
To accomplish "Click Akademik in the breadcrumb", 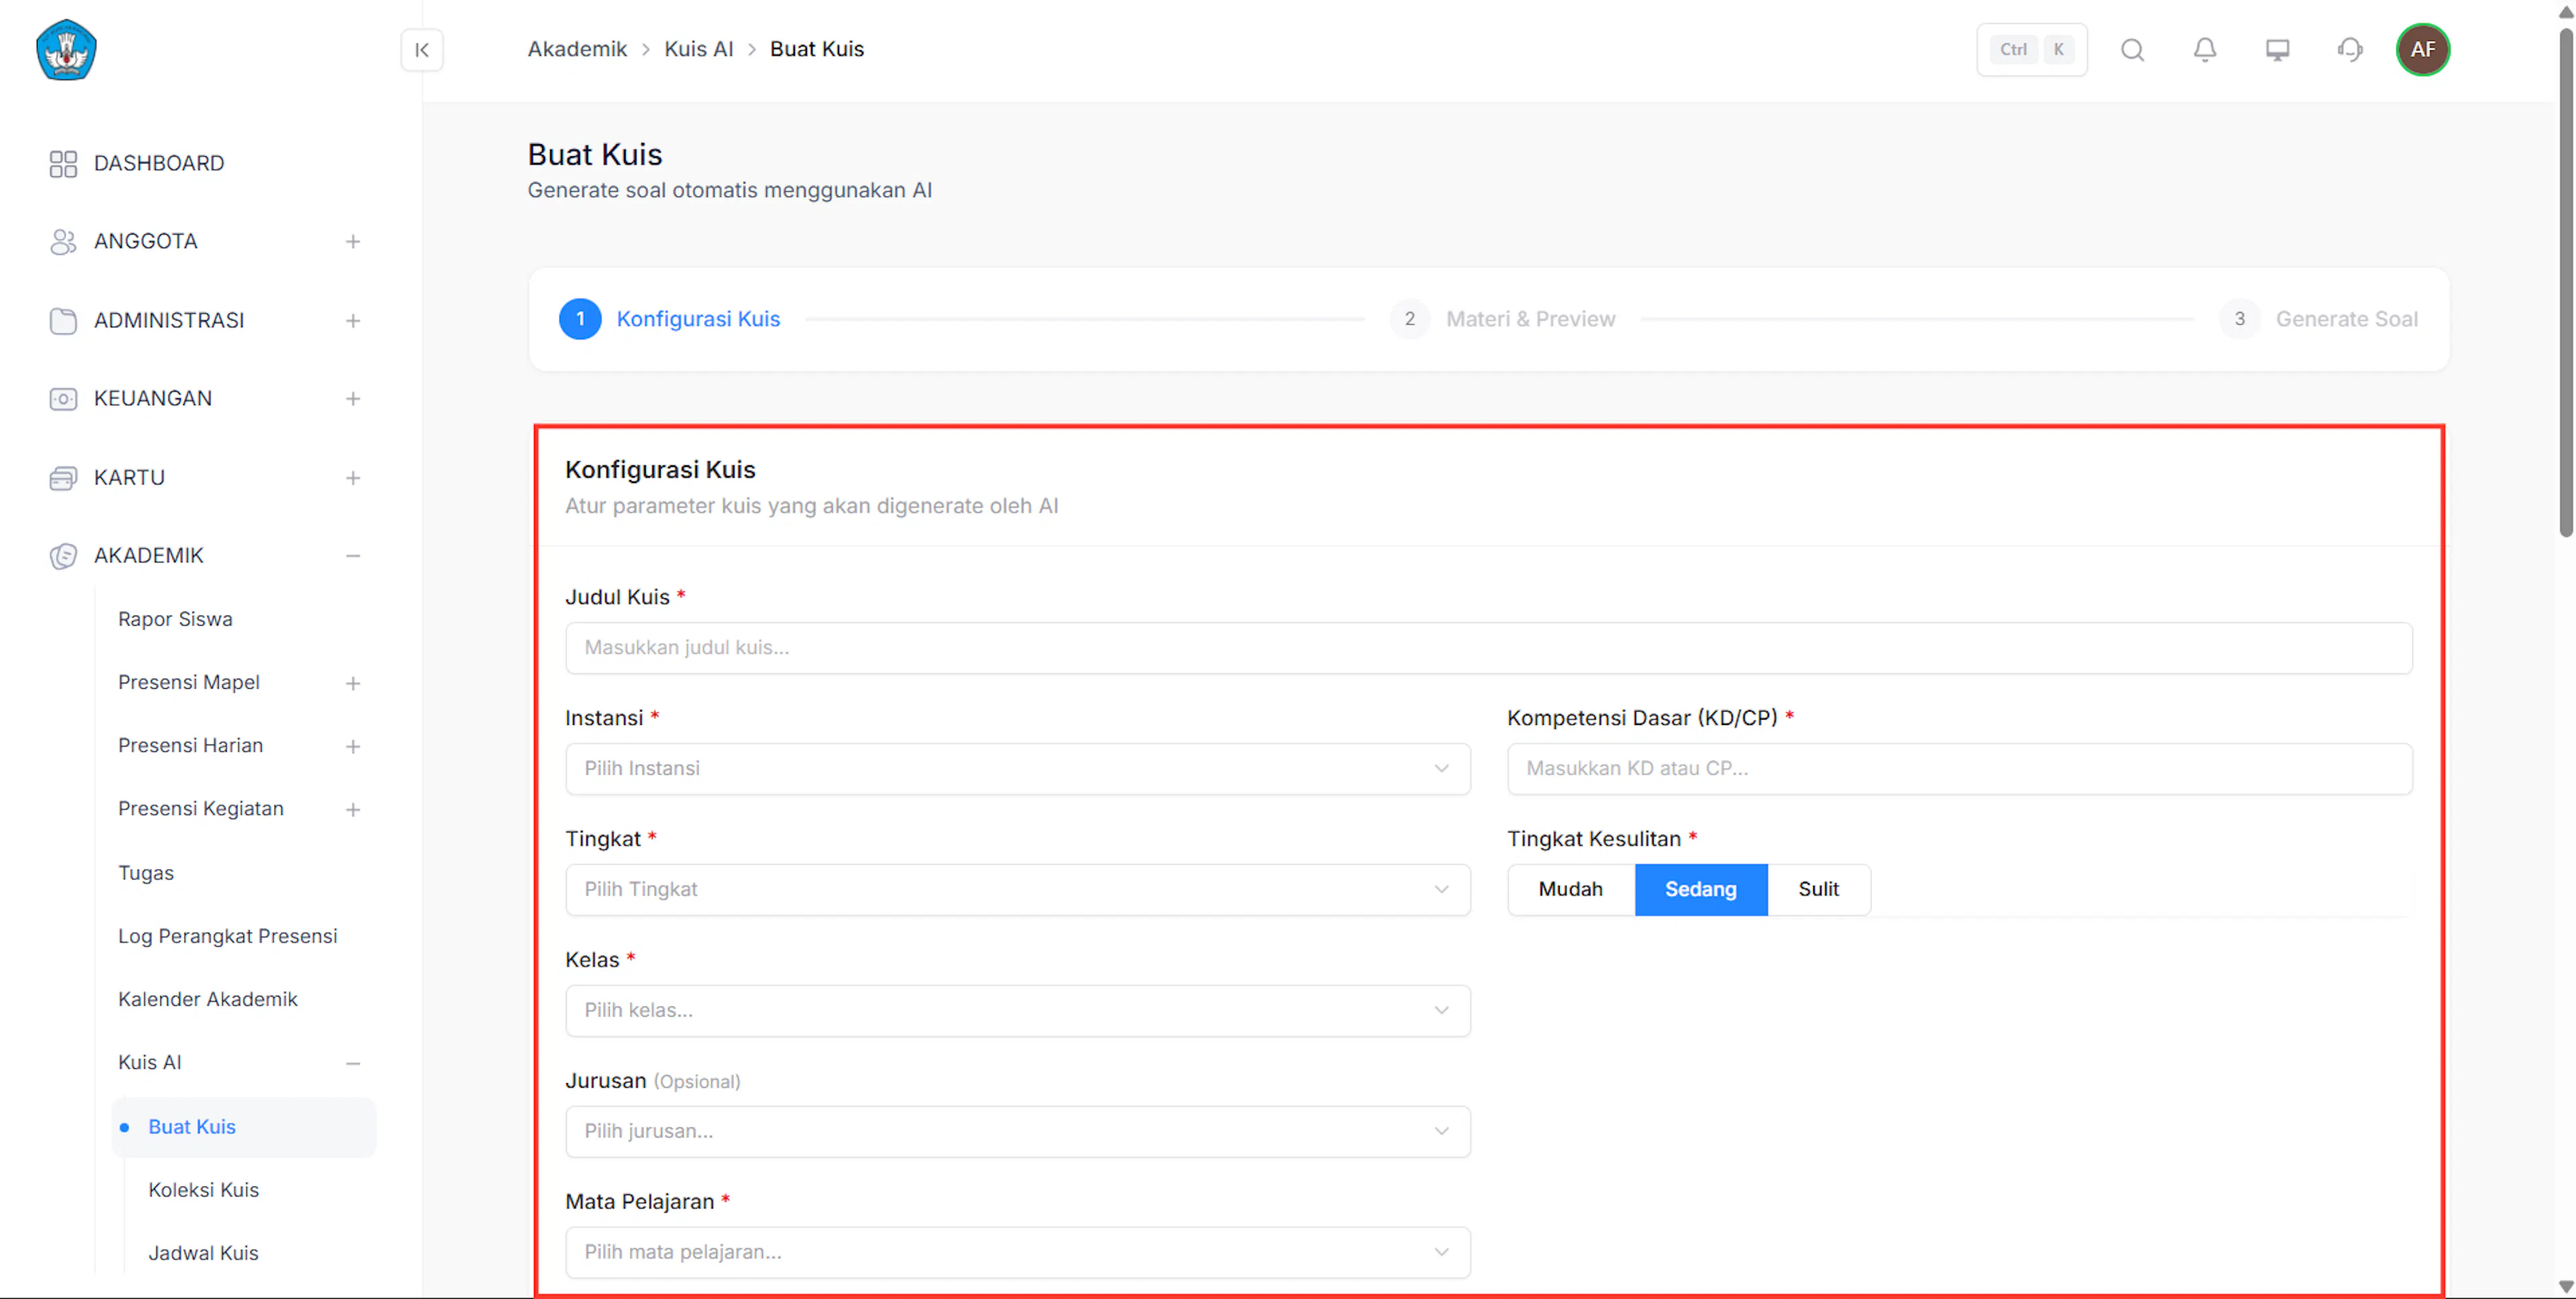I will click(x=577, y=49).
